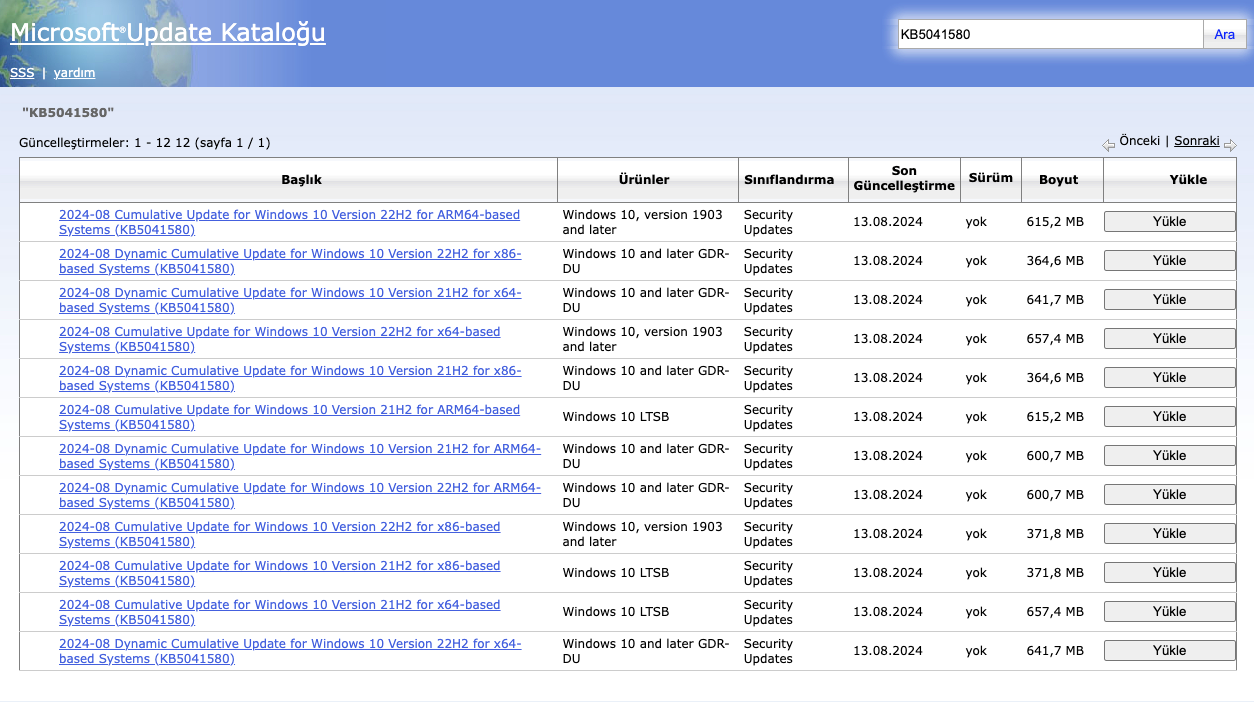Open the Microsoft Update Kataloğu home link
The image size is (1254, 707).
coord(166,32)
